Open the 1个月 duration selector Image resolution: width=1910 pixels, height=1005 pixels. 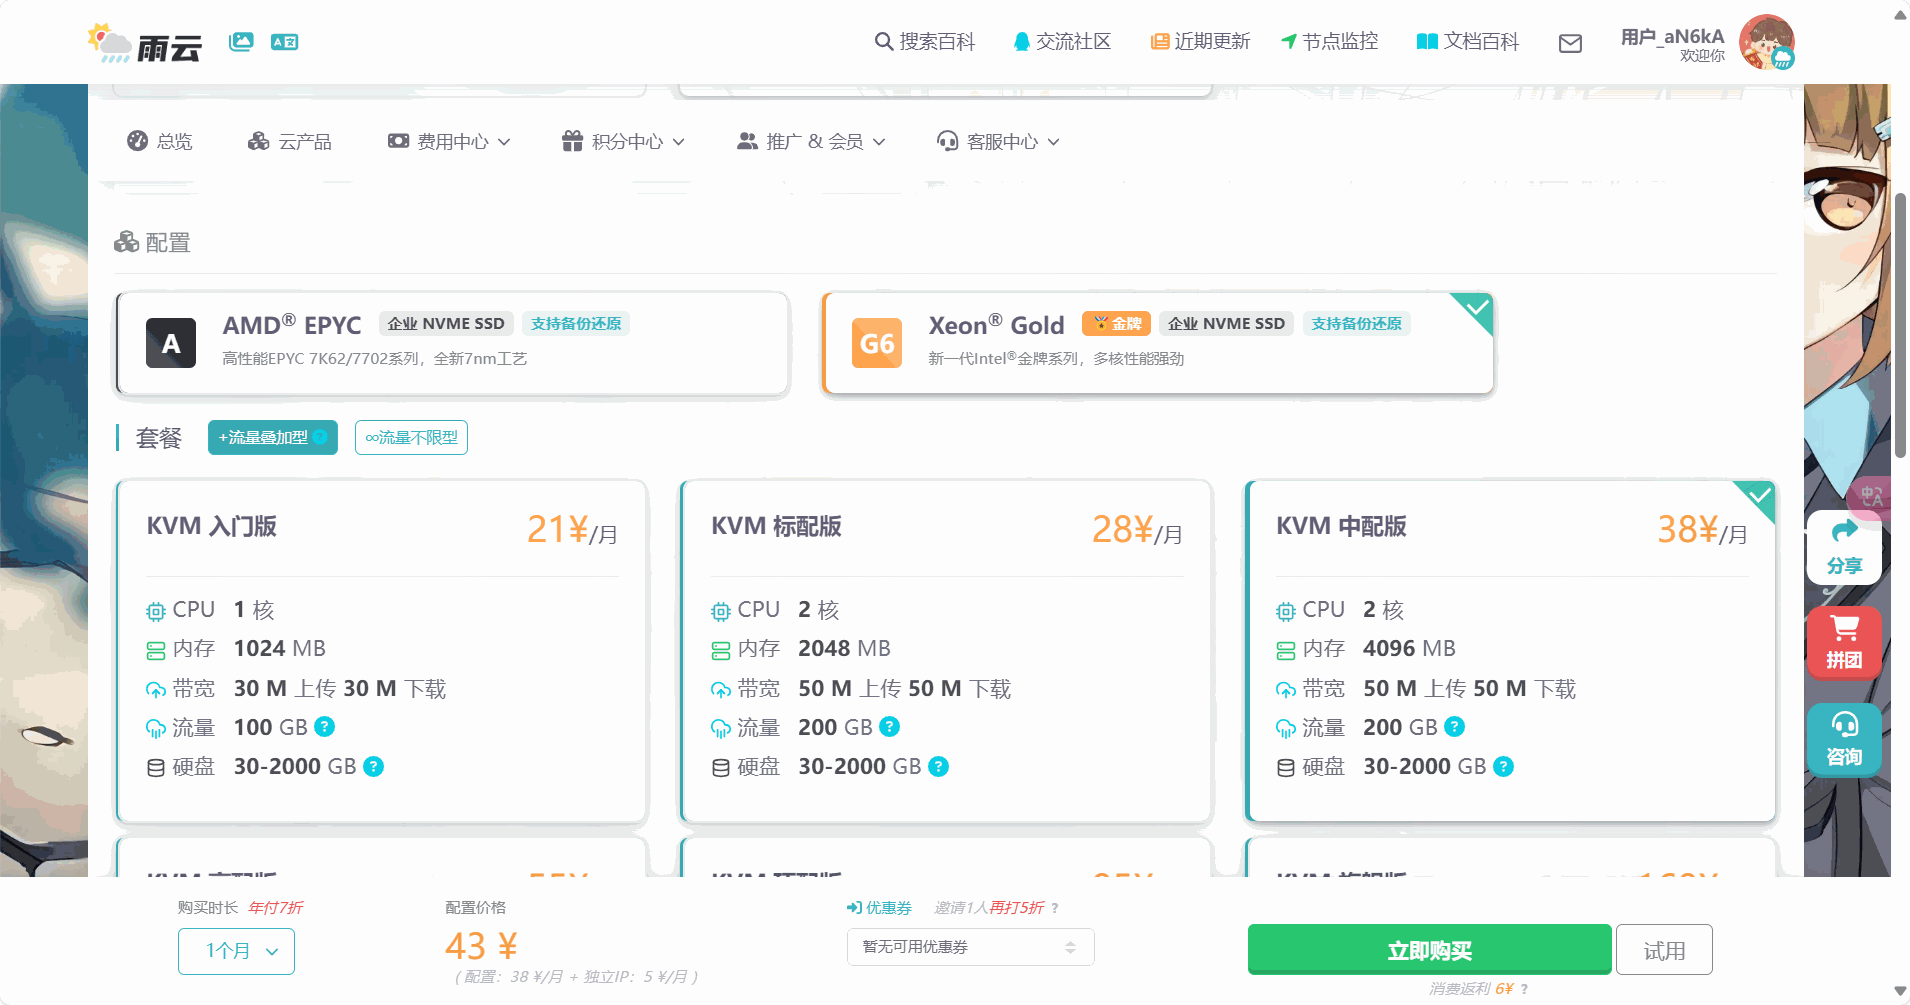pyautogui.click(x=236, y=951)
